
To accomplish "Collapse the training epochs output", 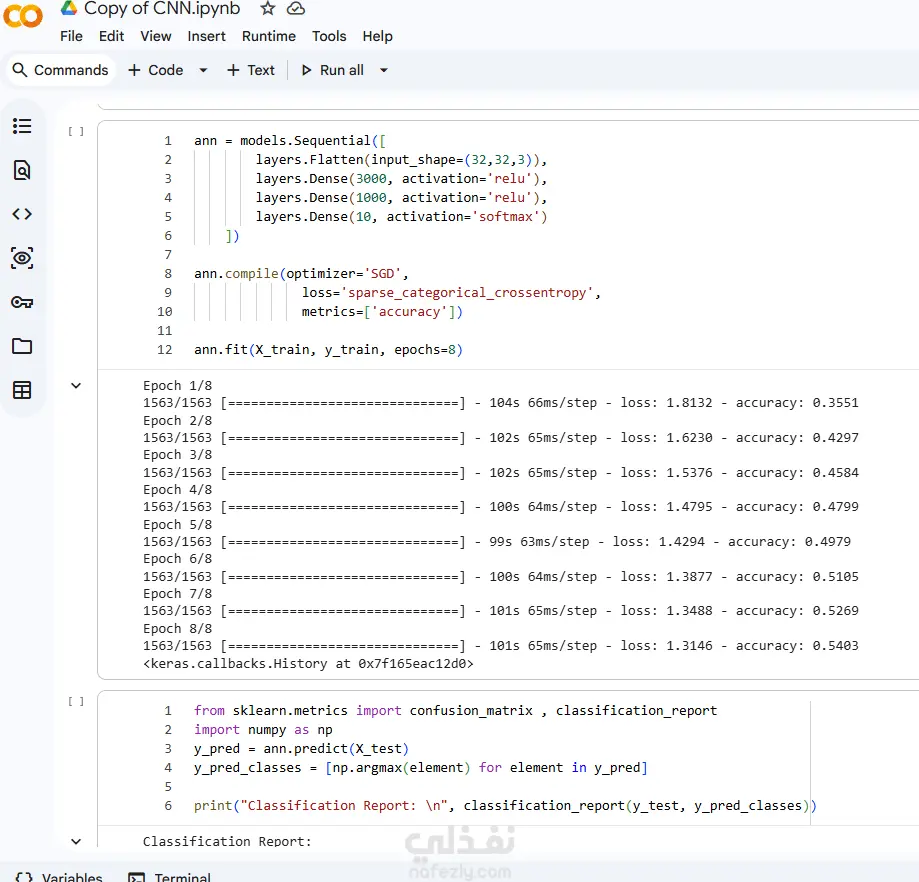I will tap(76, 386).
